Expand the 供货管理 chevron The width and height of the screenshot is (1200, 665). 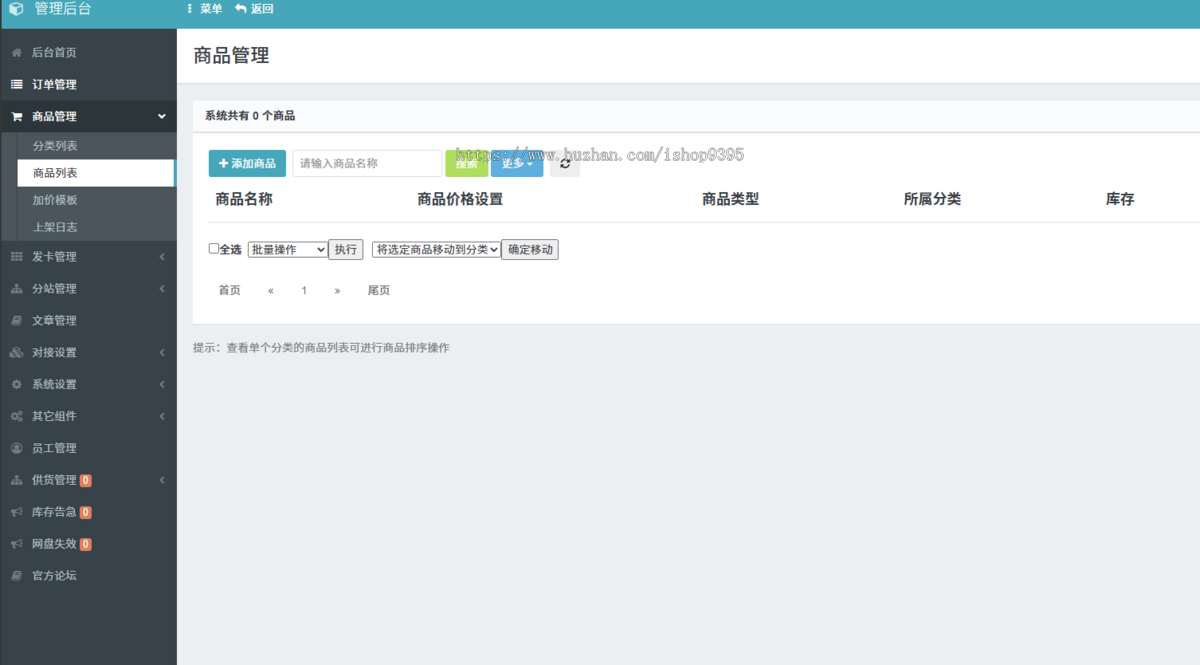pos(162,480)
